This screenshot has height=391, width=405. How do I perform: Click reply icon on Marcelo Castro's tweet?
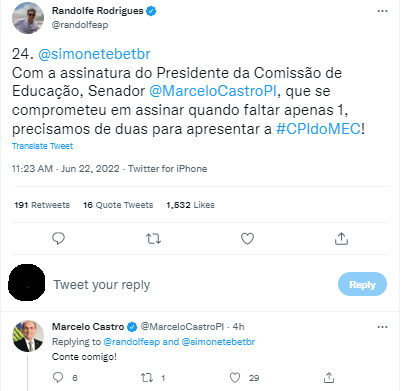[x=58, y=377]
